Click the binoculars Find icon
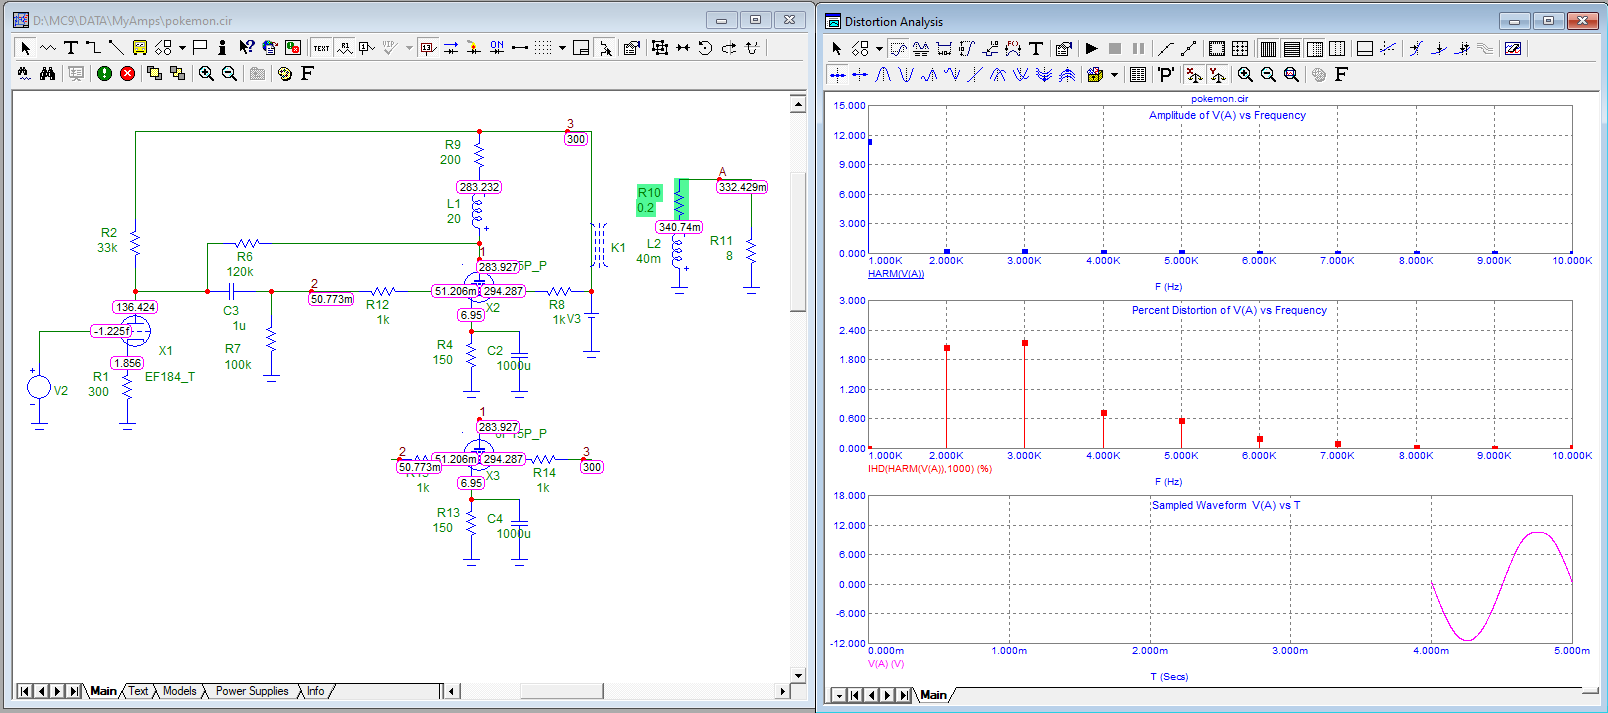 [x=47, y=73]
